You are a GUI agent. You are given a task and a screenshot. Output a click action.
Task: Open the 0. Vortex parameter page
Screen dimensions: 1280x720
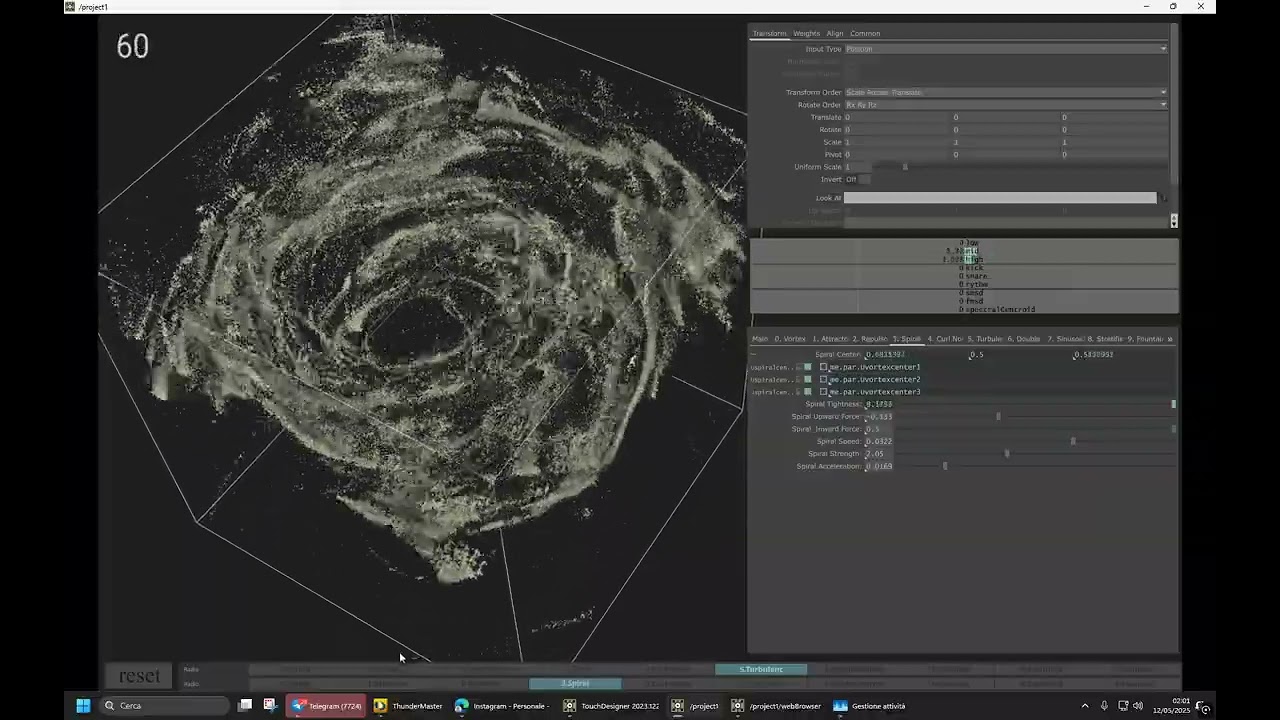790,339
